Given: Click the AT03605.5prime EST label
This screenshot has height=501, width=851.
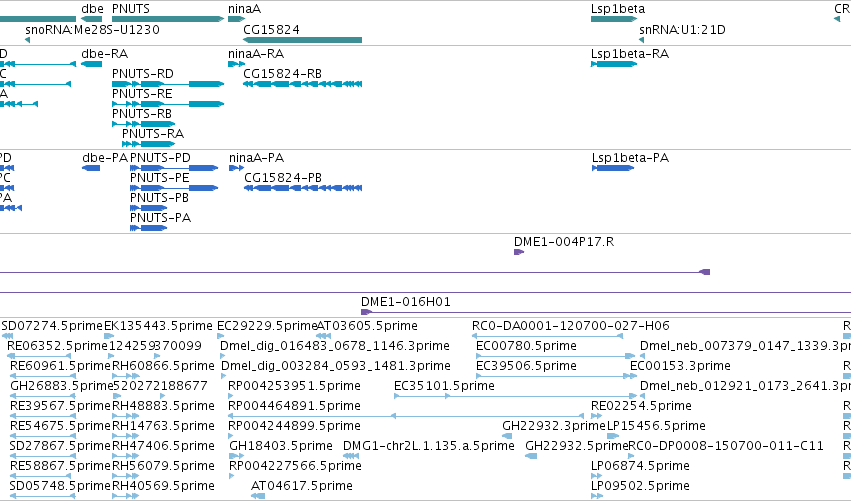Looking at the screenshot, I should (367, 326).
